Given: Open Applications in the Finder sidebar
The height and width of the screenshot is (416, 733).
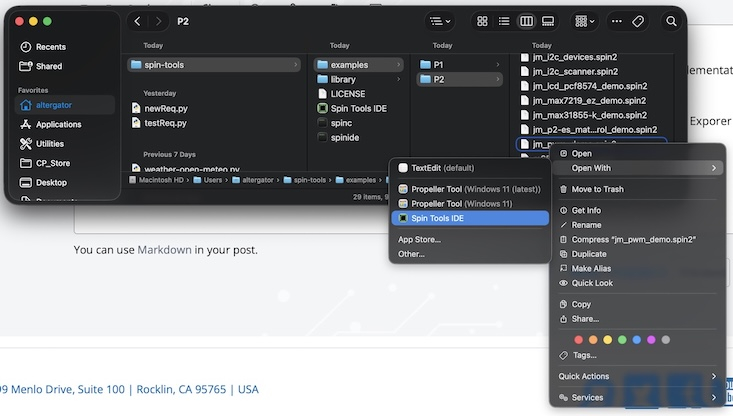Looking at the screenshot, I should point(58,124).
